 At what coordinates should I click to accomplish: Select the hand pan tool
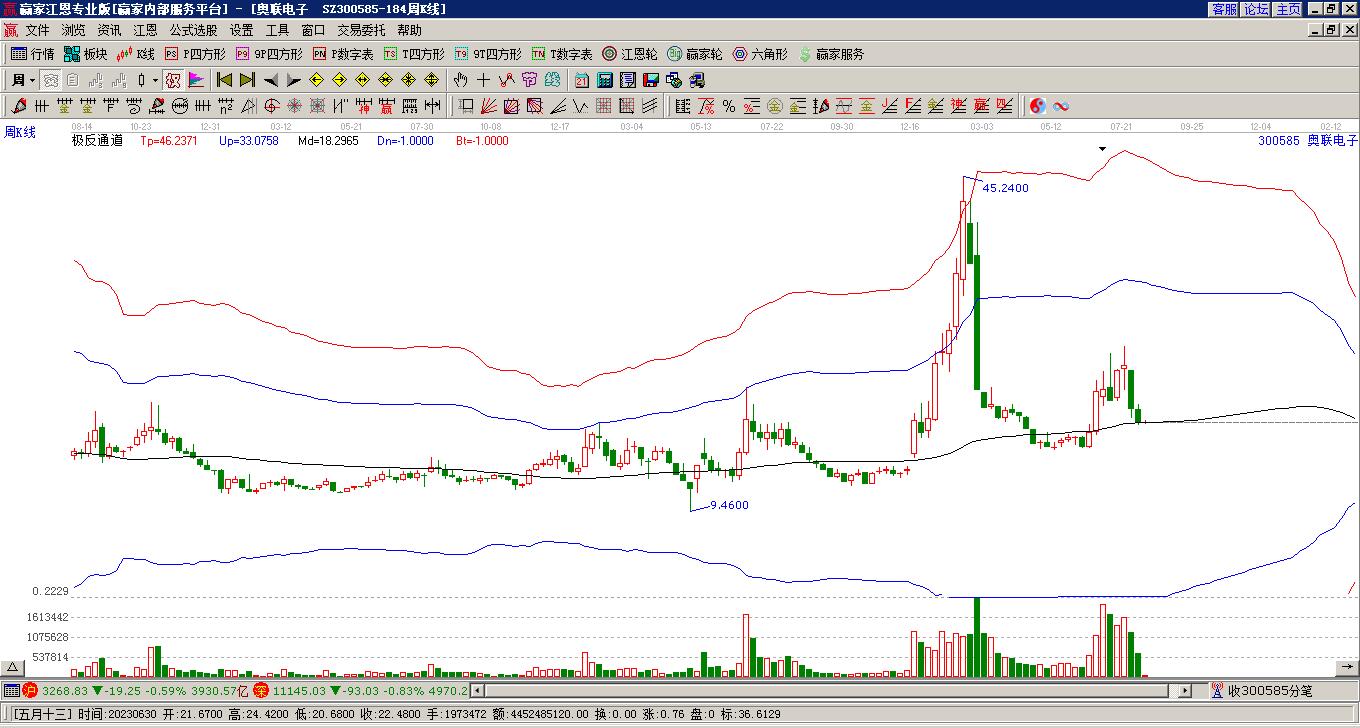coord(460,80)
